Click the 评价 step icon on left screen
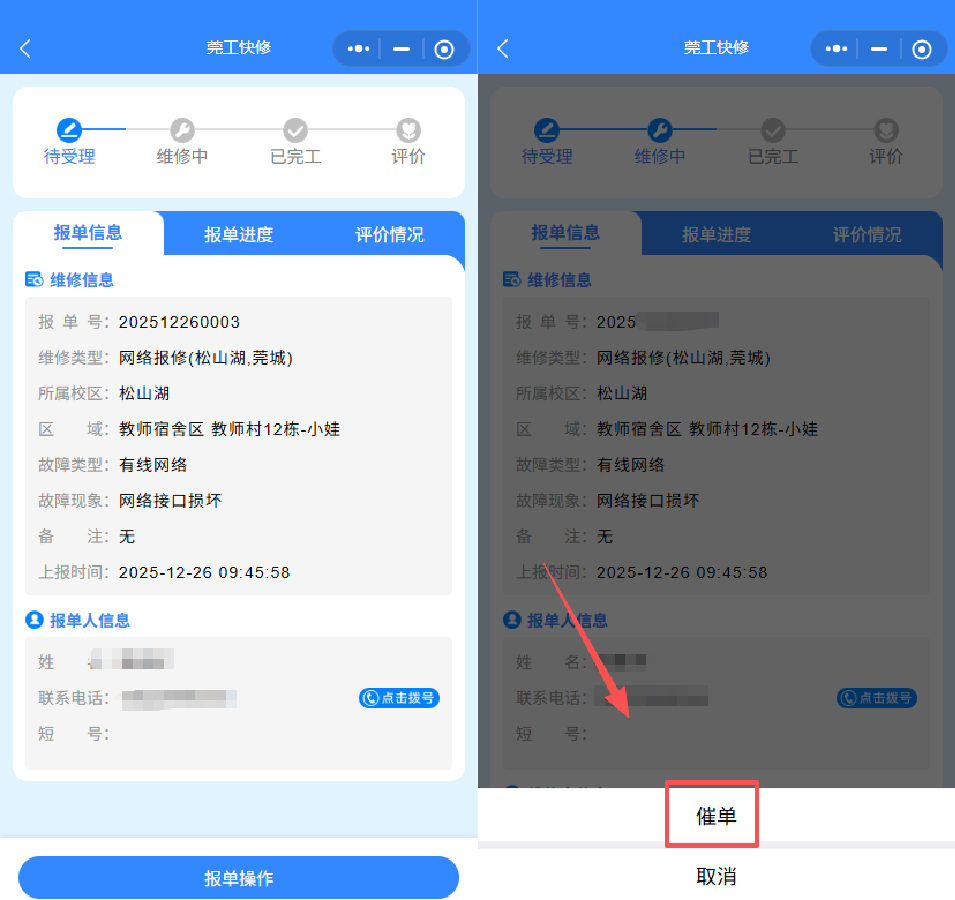The width and height of the screenshot is (955, 900). [408, 129]
